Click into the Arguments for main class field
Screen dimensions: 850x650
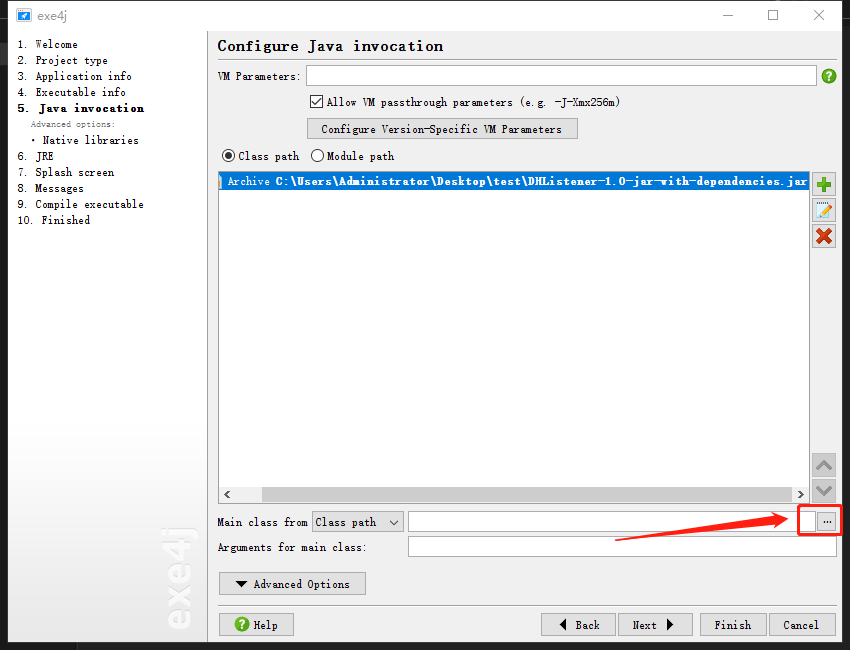click(622, 546)
